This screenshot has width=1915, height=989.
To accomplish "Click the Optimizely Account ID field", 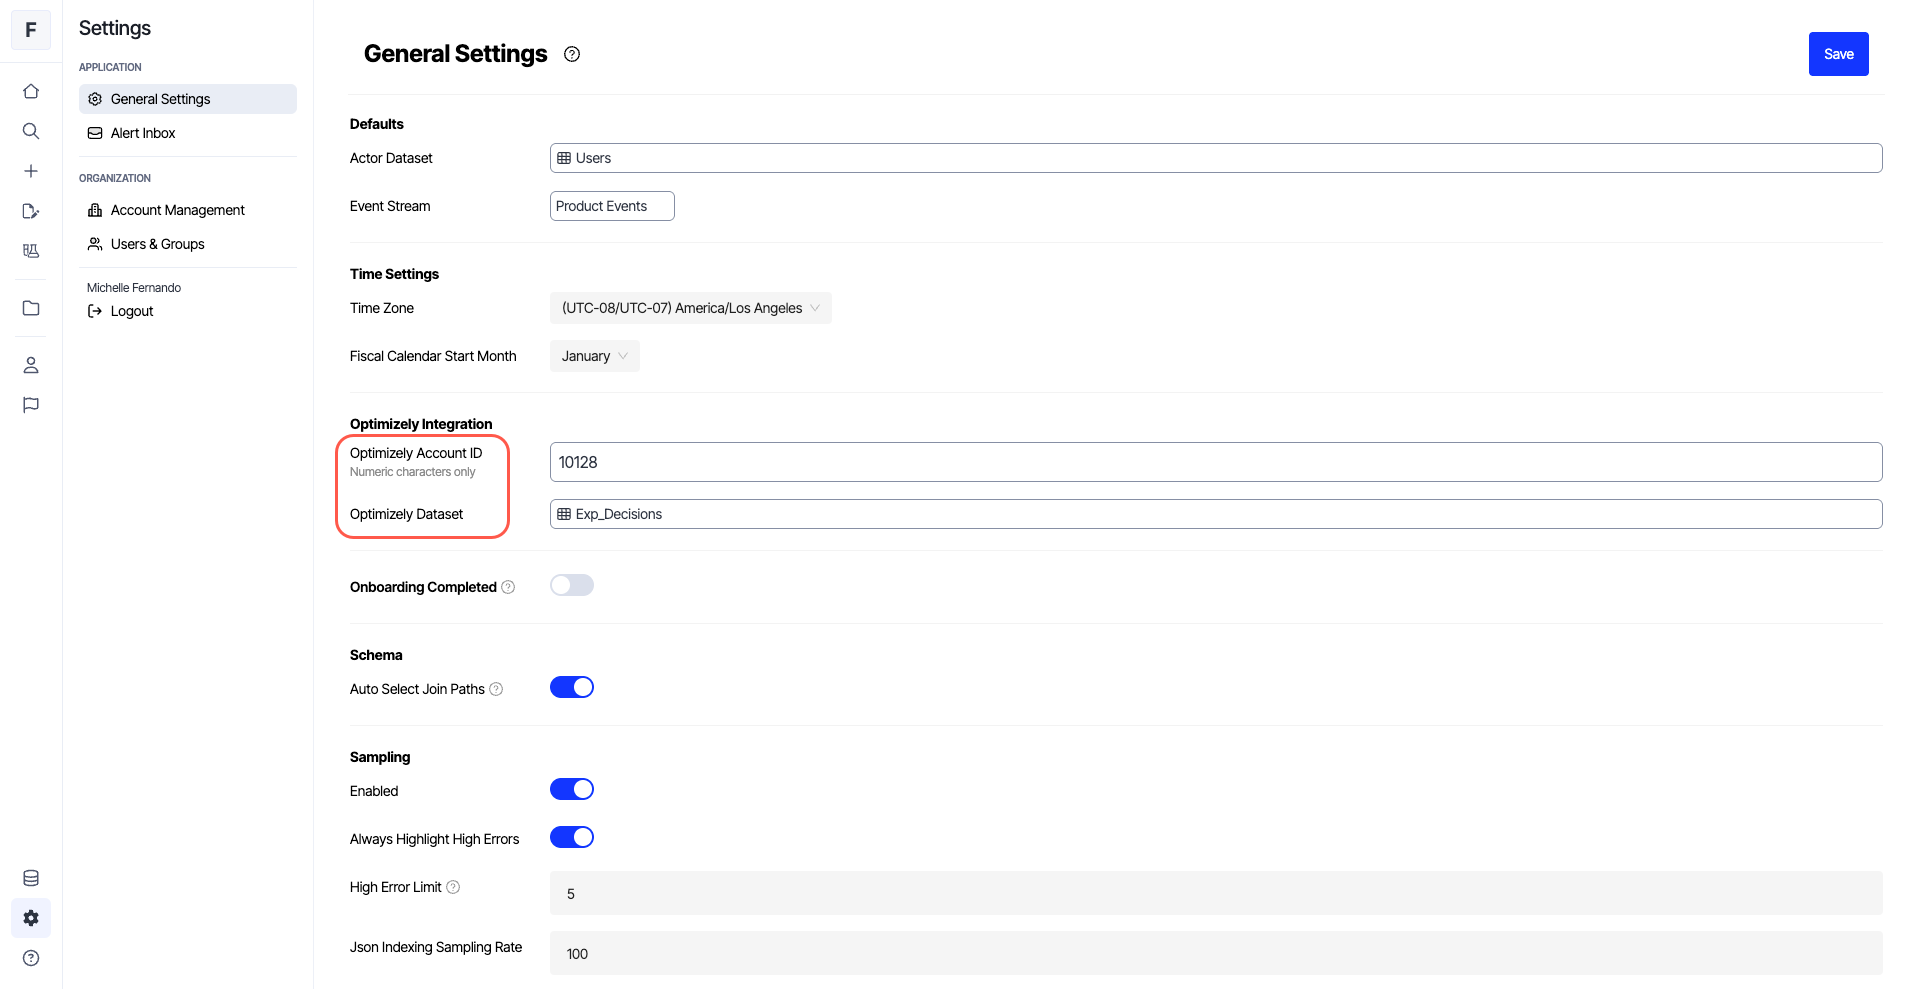I will click(1215, 462).
